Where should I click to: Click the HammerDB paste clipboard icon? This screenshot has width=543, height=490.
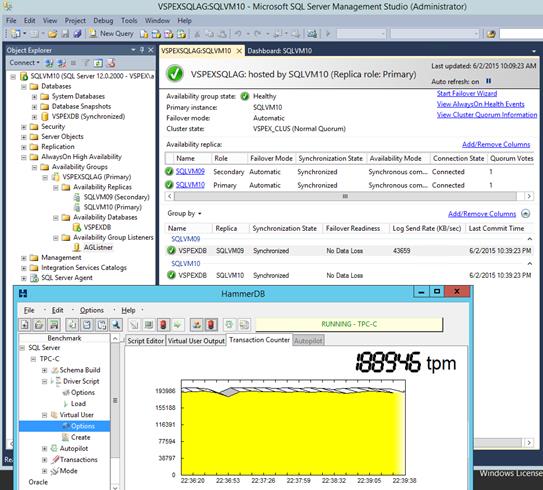click(101, 325)
